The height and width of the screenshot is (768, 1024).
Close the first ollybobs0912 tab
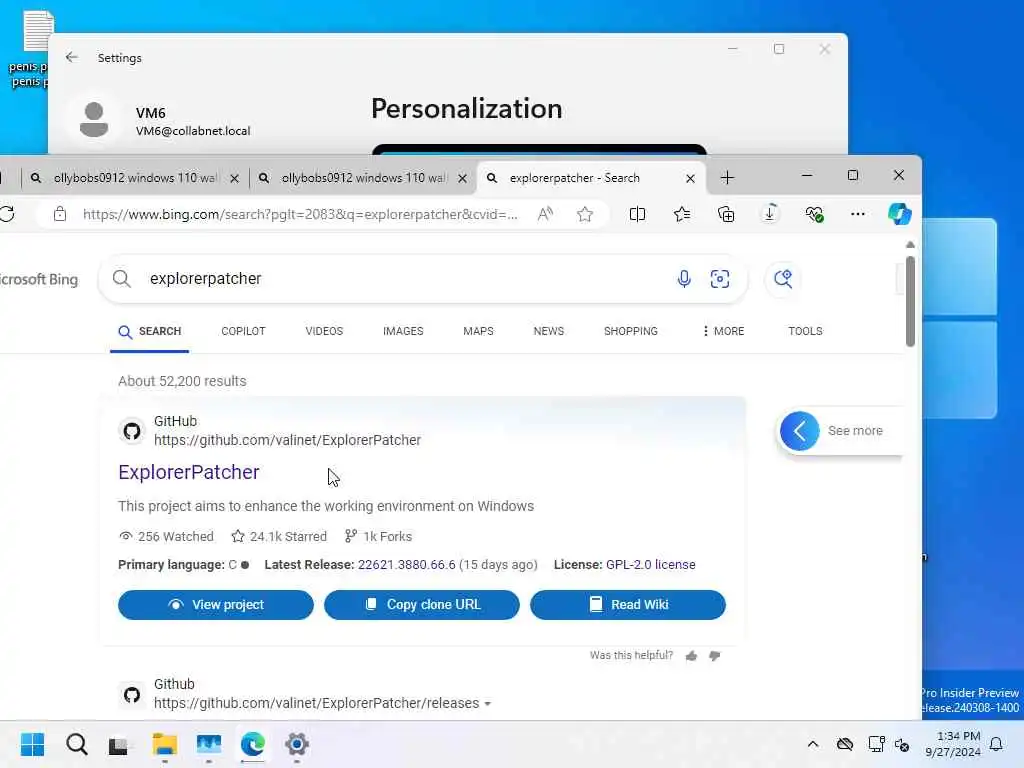click(234, 178)
